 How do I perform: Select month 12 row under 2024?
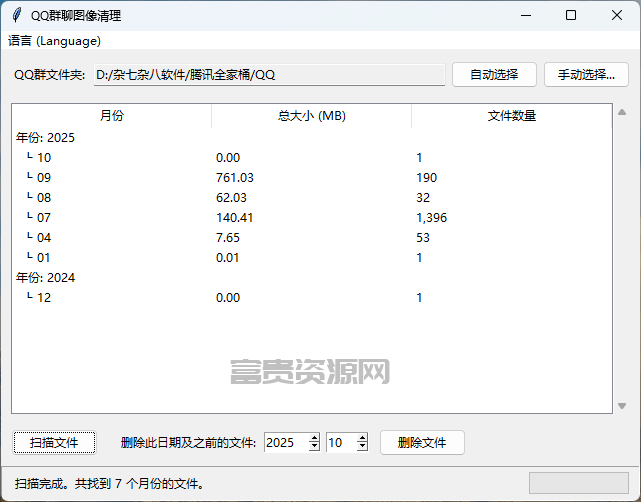tap(312, 298)
